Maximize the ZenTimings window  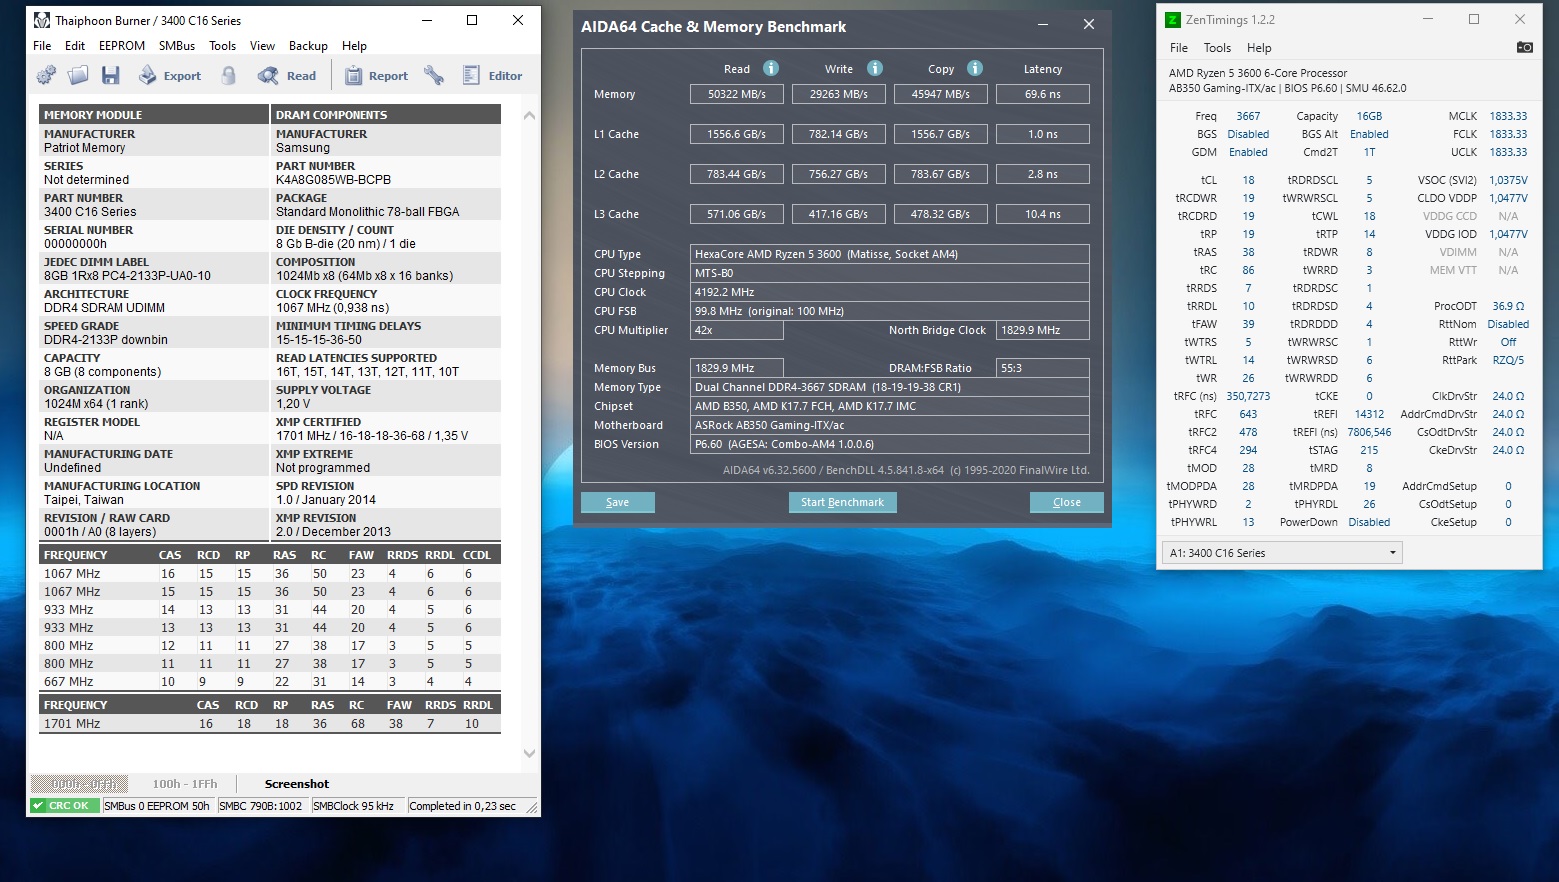1474,19
